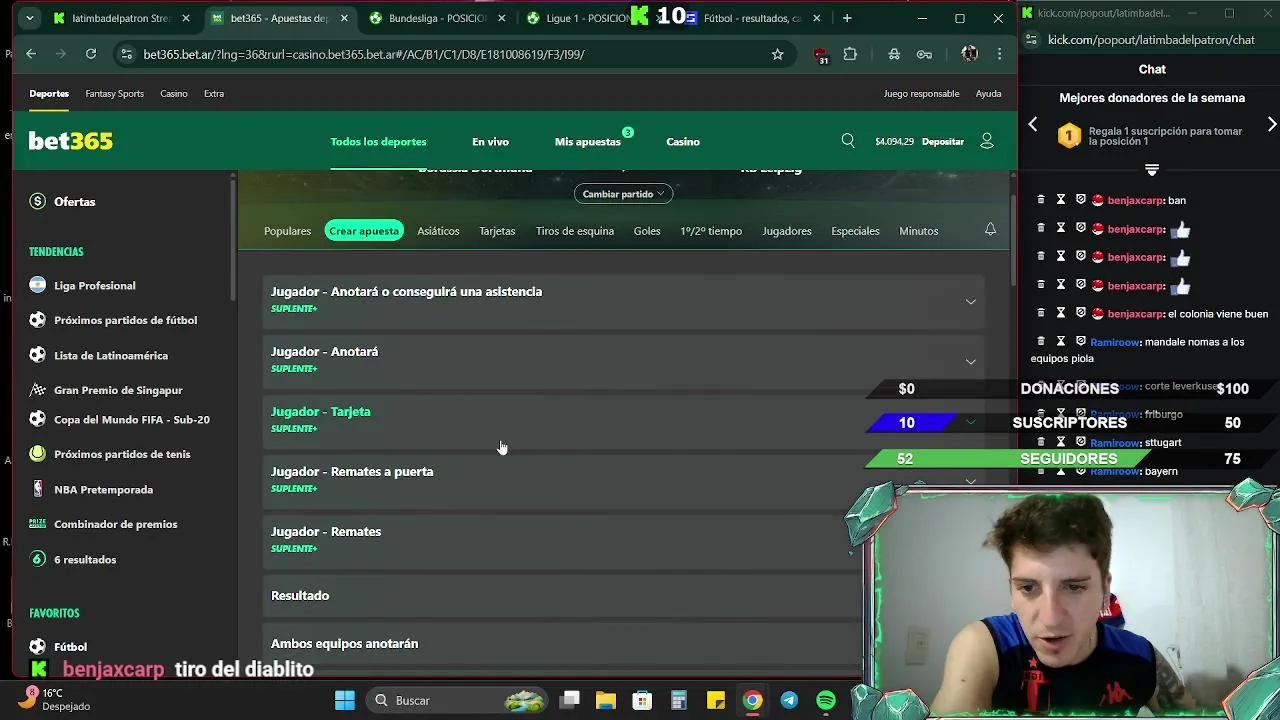1280x720 pixels.
Task: Open the Chrome extensions puzzle icon
Action: pos(850,54)
